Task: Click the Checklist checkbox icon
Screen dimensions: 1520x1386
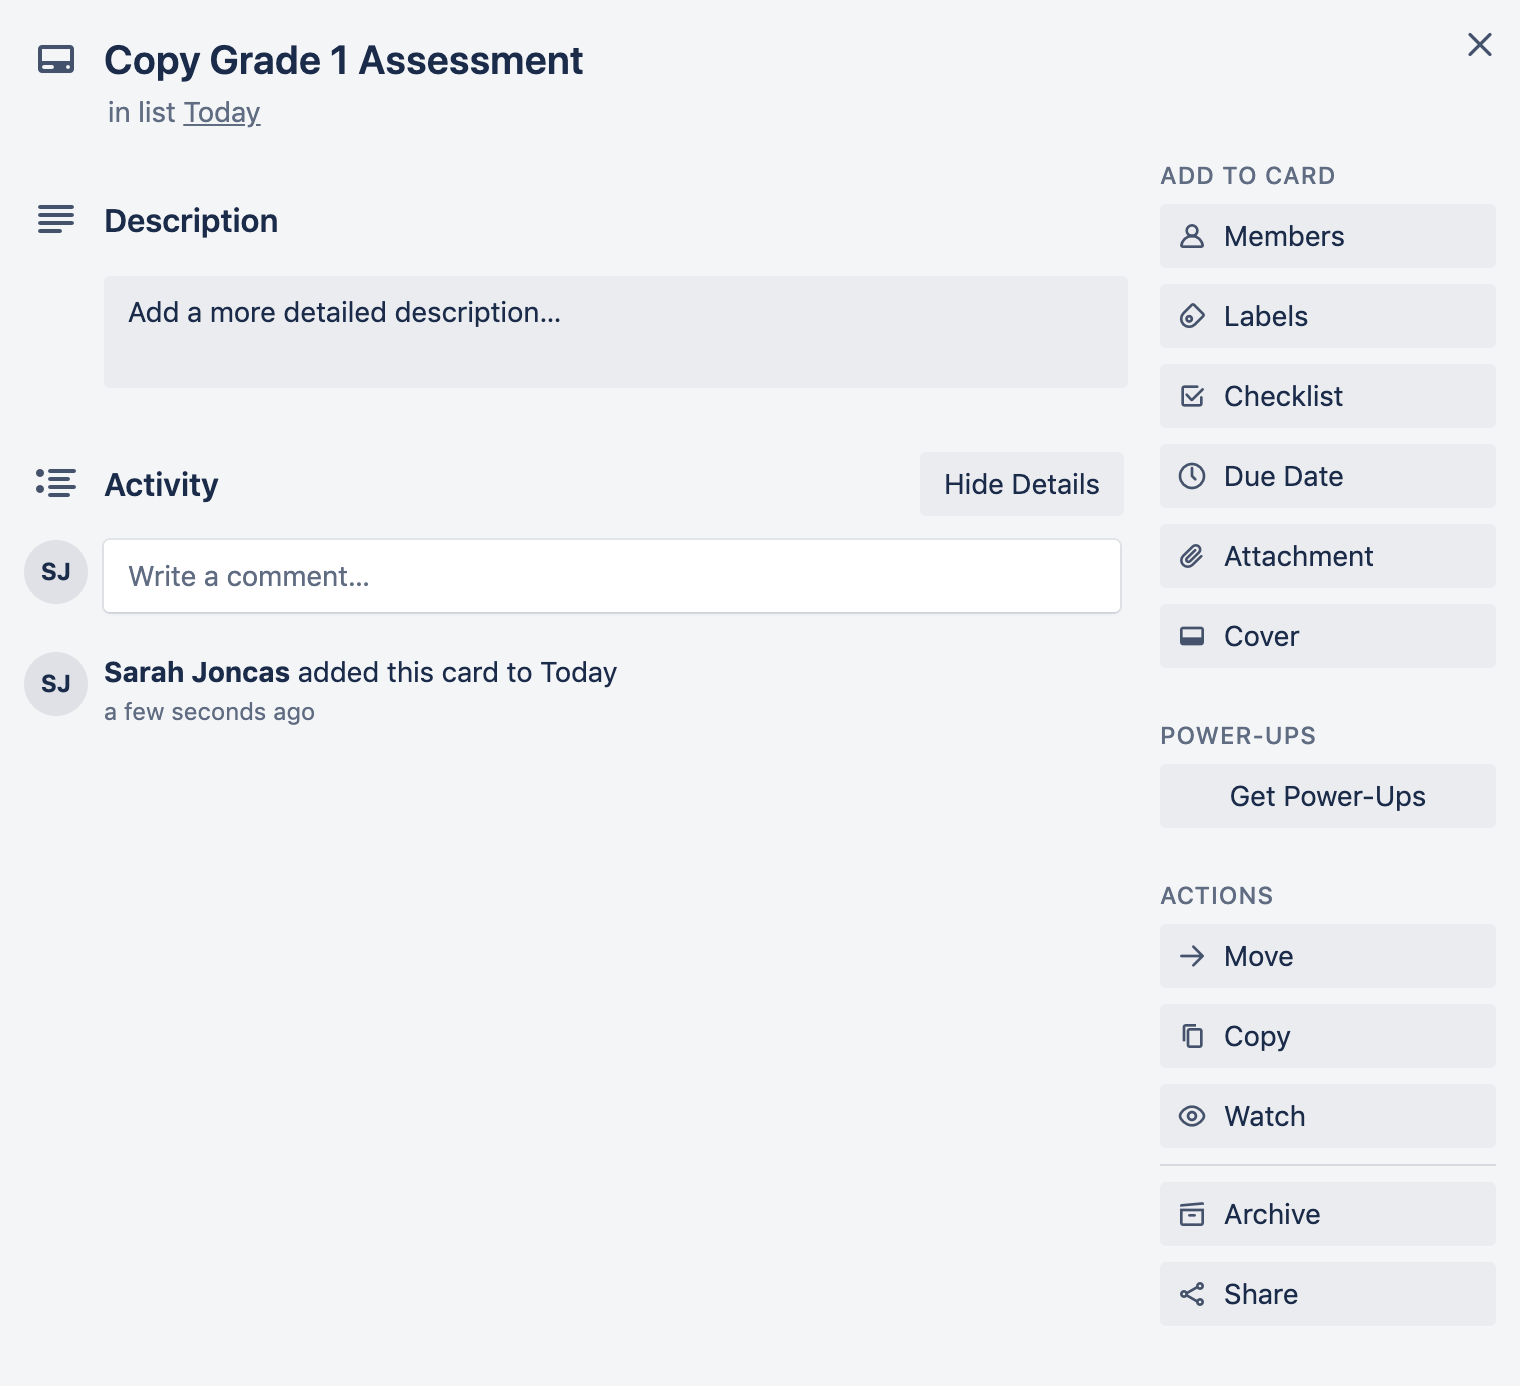Action: [x=1192, y=396]
